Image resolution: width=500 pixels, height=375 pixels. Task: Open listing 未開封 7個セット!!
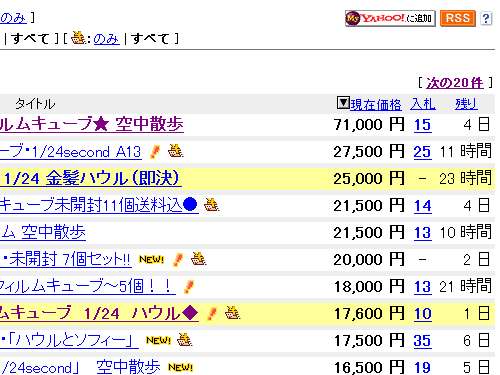pyautogui.click(x=66, y=259)
